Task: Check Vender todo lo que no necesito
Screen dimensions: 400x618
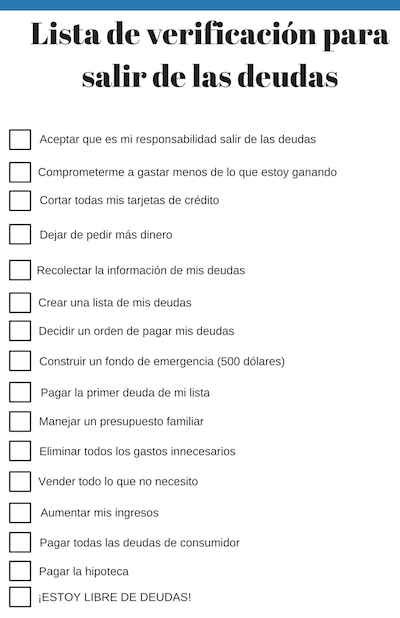Action: (20, 481)
